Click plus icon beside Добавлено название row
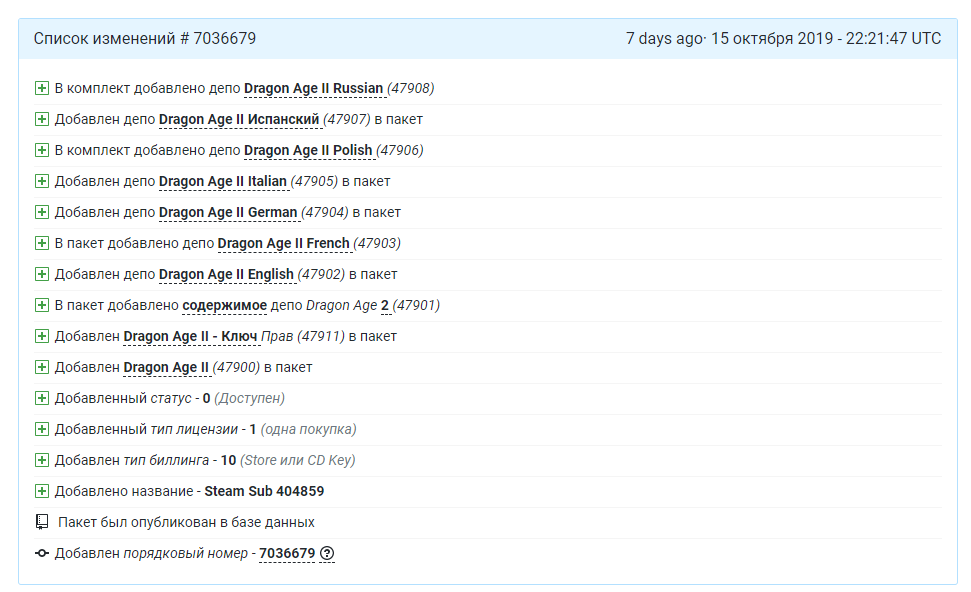Screen dimensions: 971x592 point(41,491)
